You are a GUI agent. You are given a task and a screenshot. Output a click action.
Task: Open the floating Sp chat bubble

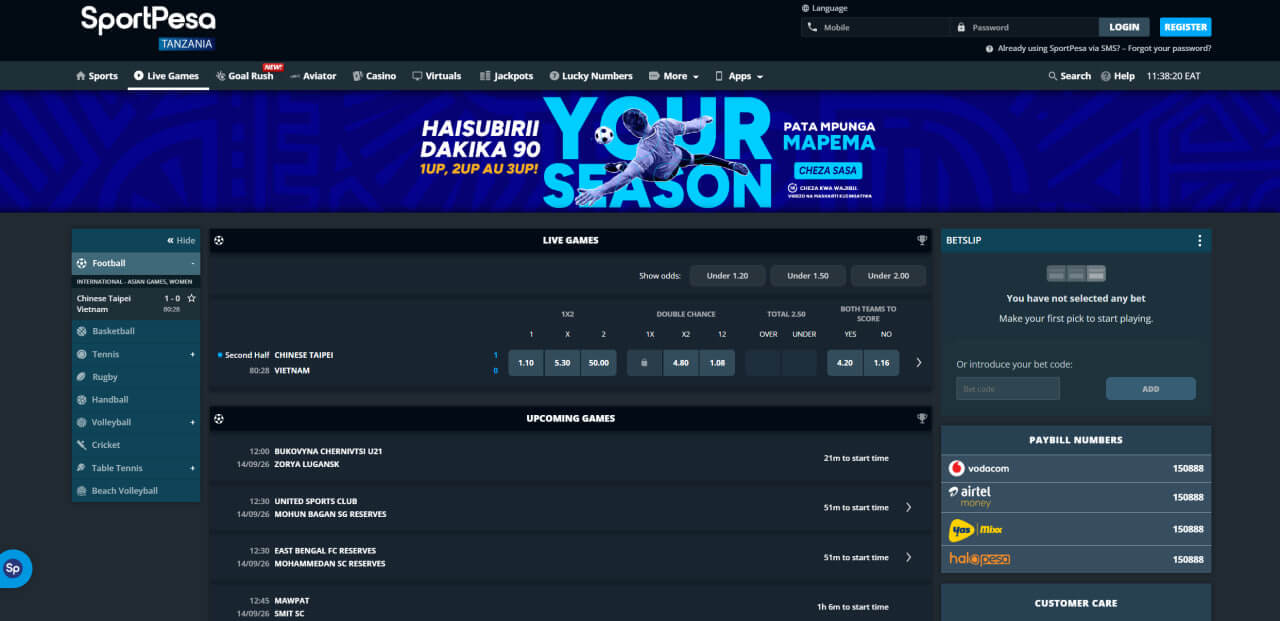(x=14, y=568)
